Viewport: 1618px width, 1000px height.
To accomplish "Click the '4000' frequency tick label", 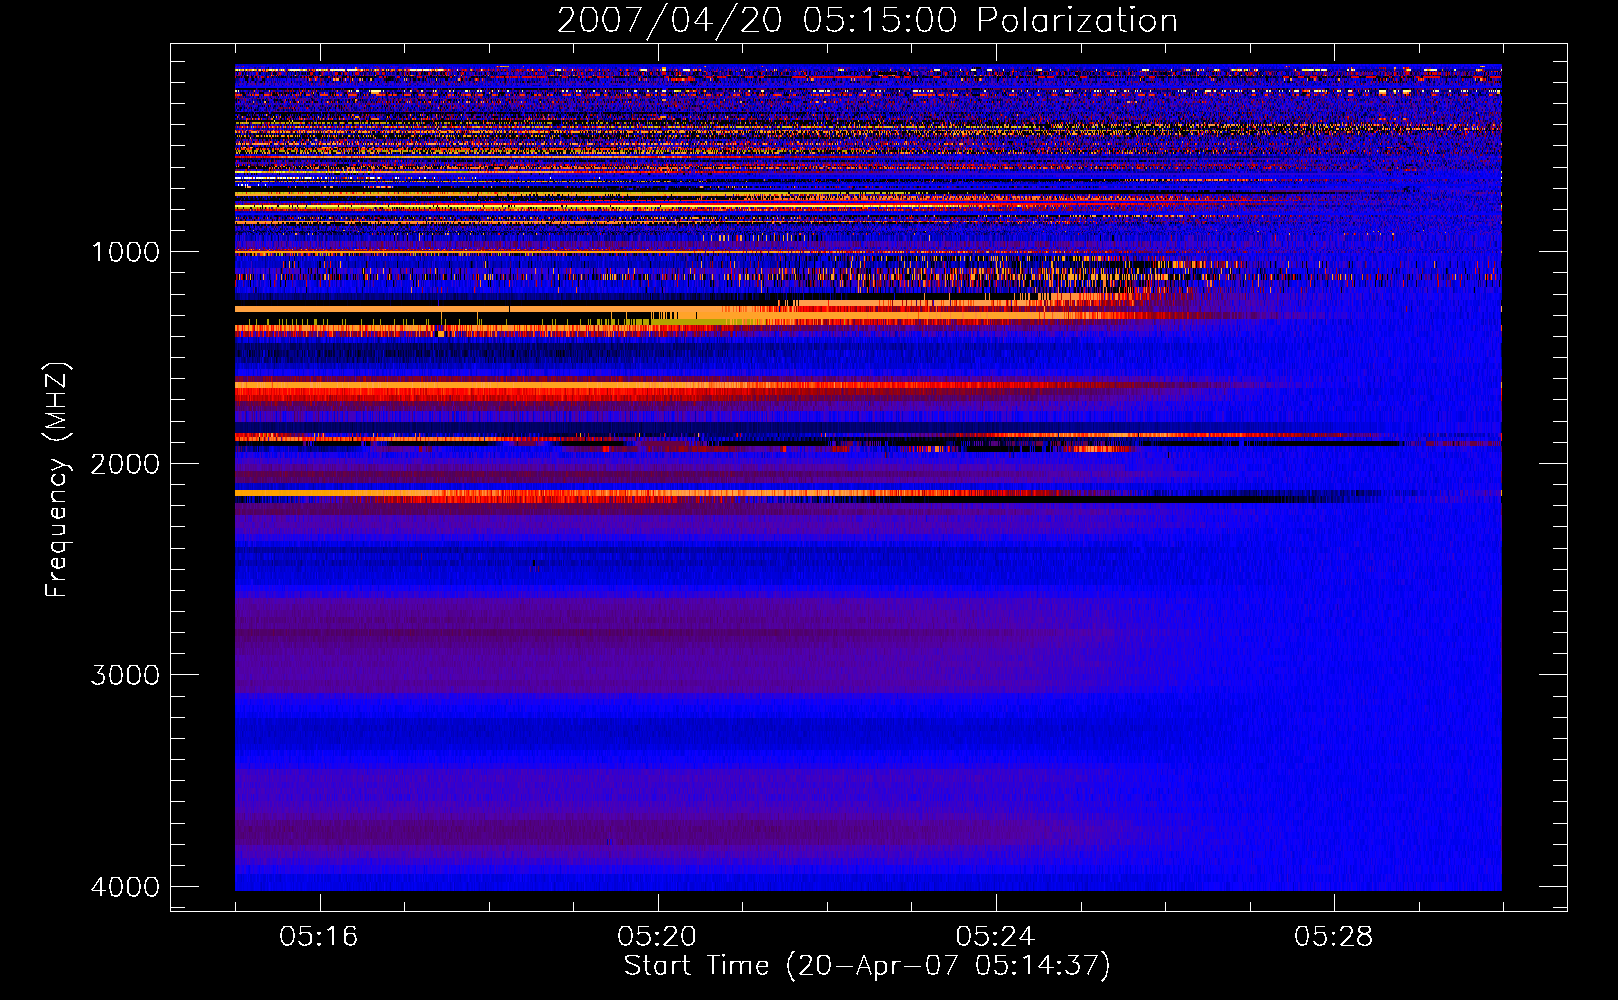I will pos(125,887).
